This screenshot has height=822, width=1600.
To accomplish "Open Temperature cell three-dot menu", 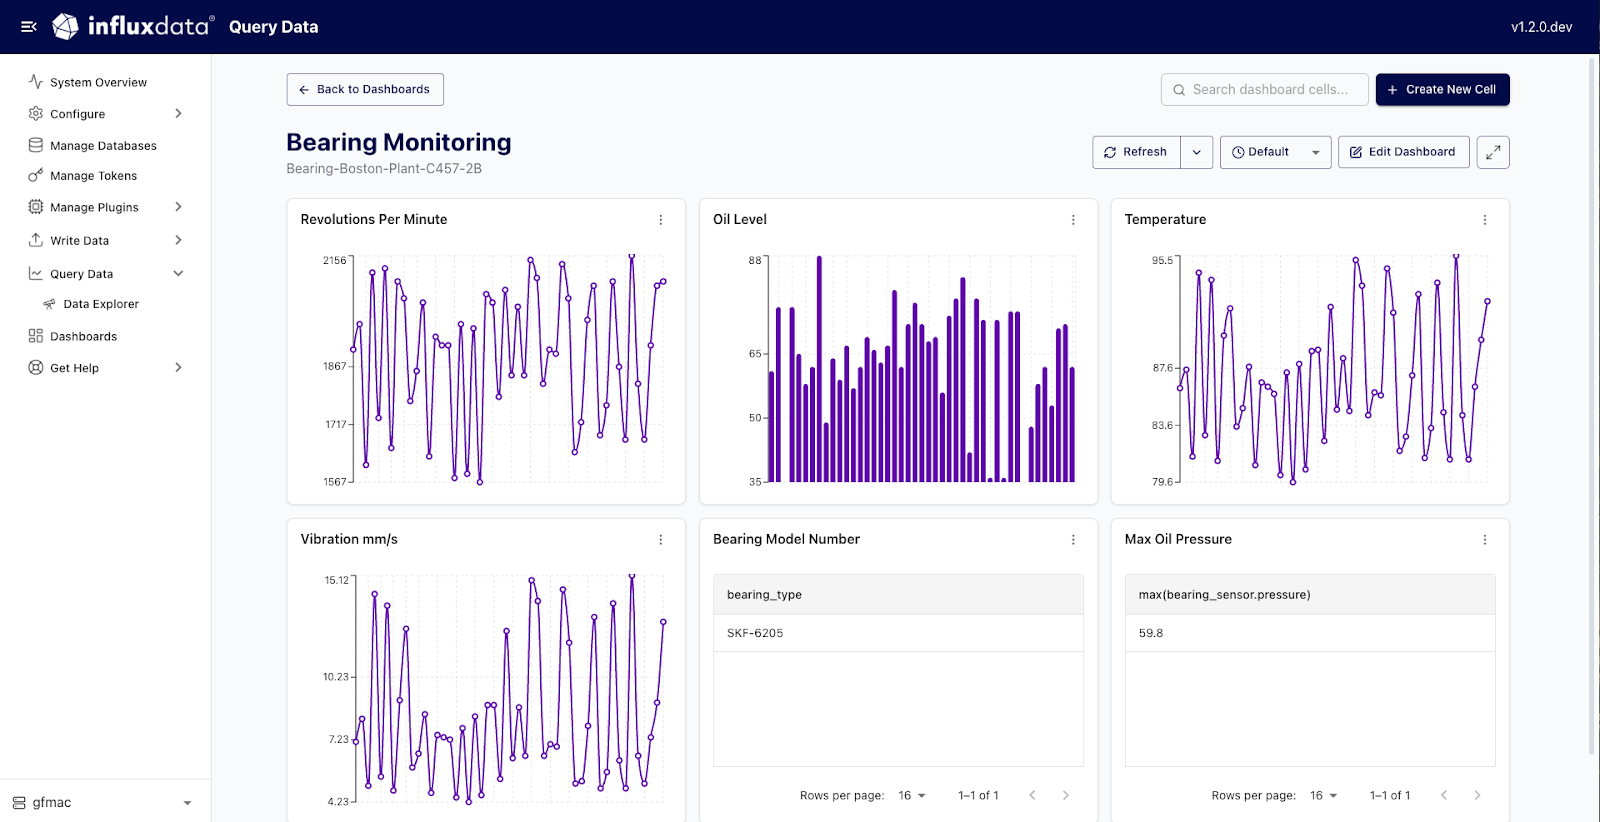I will click(1484, 220).
